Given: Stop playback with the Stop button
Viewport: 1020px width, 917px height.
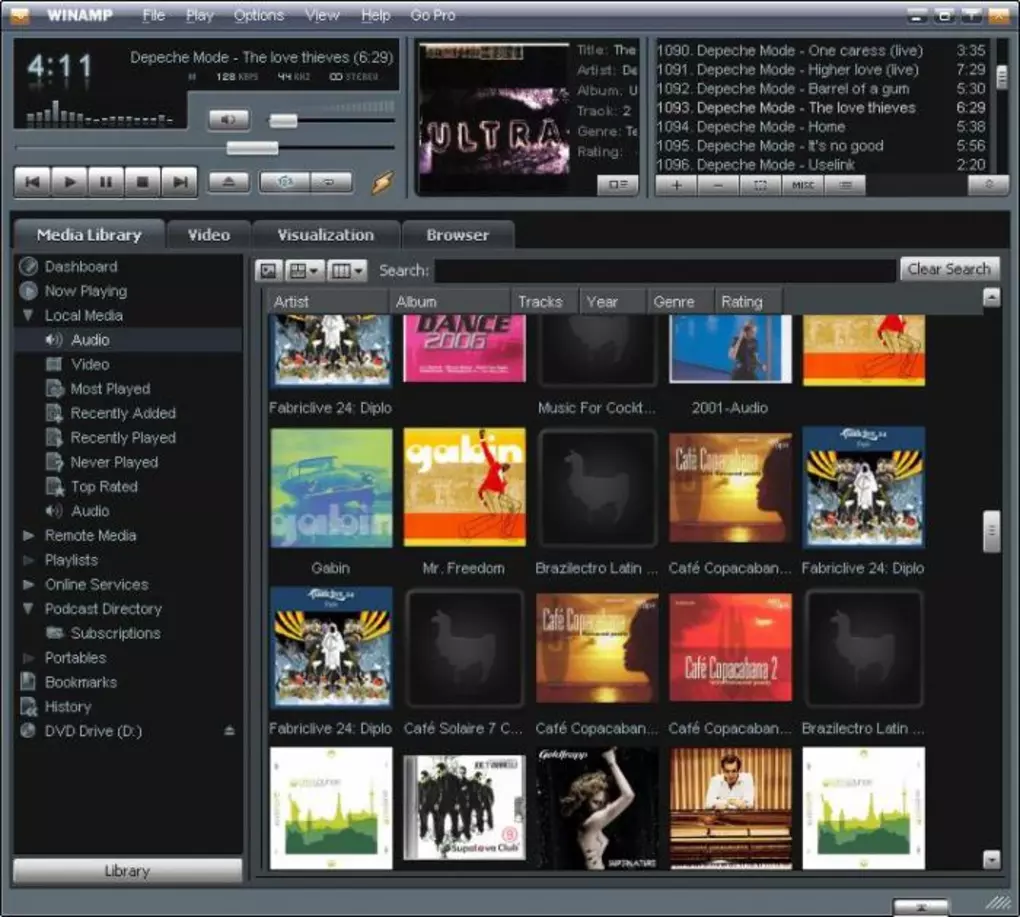Looking at the screenshot, I should pyautogui.click(x=143, y=182).
